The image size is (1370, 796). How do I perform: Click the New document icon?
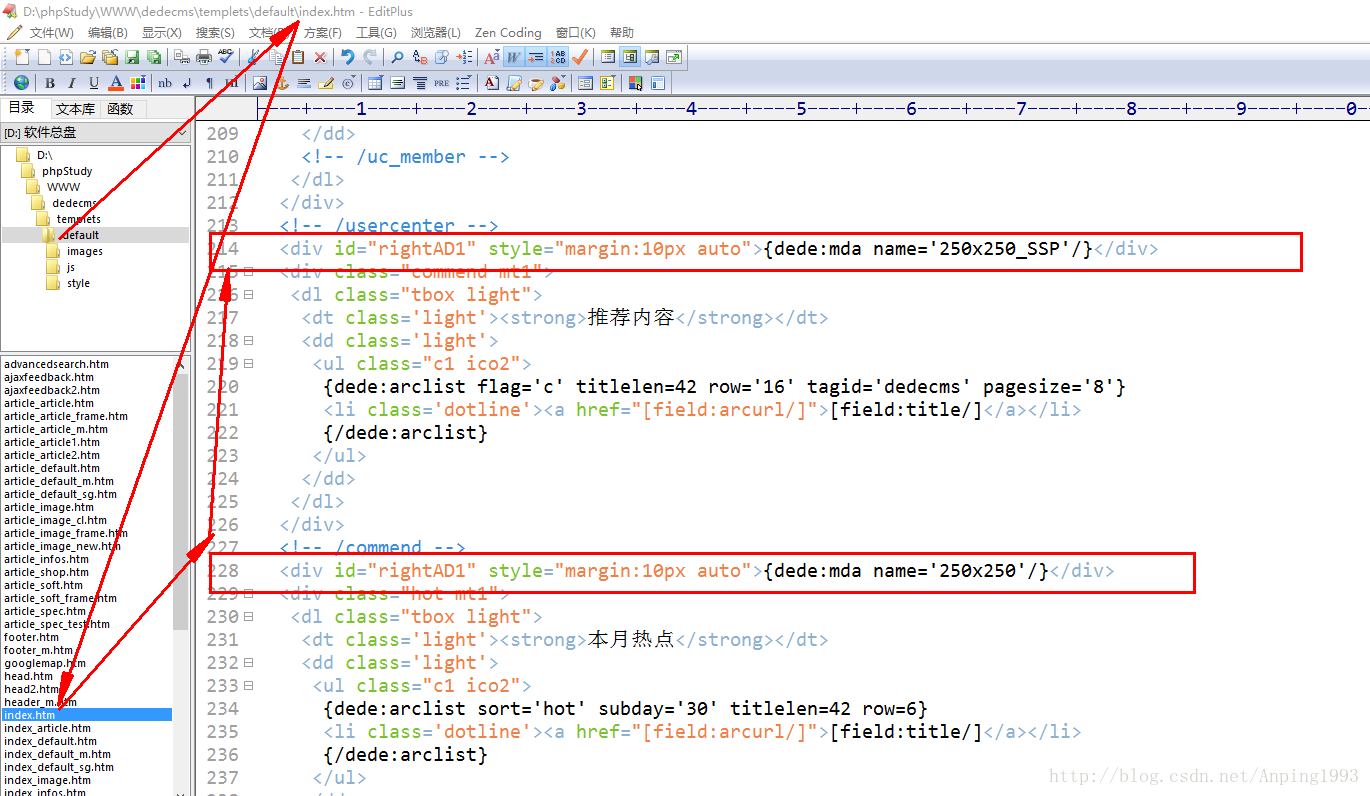[20, 57]
